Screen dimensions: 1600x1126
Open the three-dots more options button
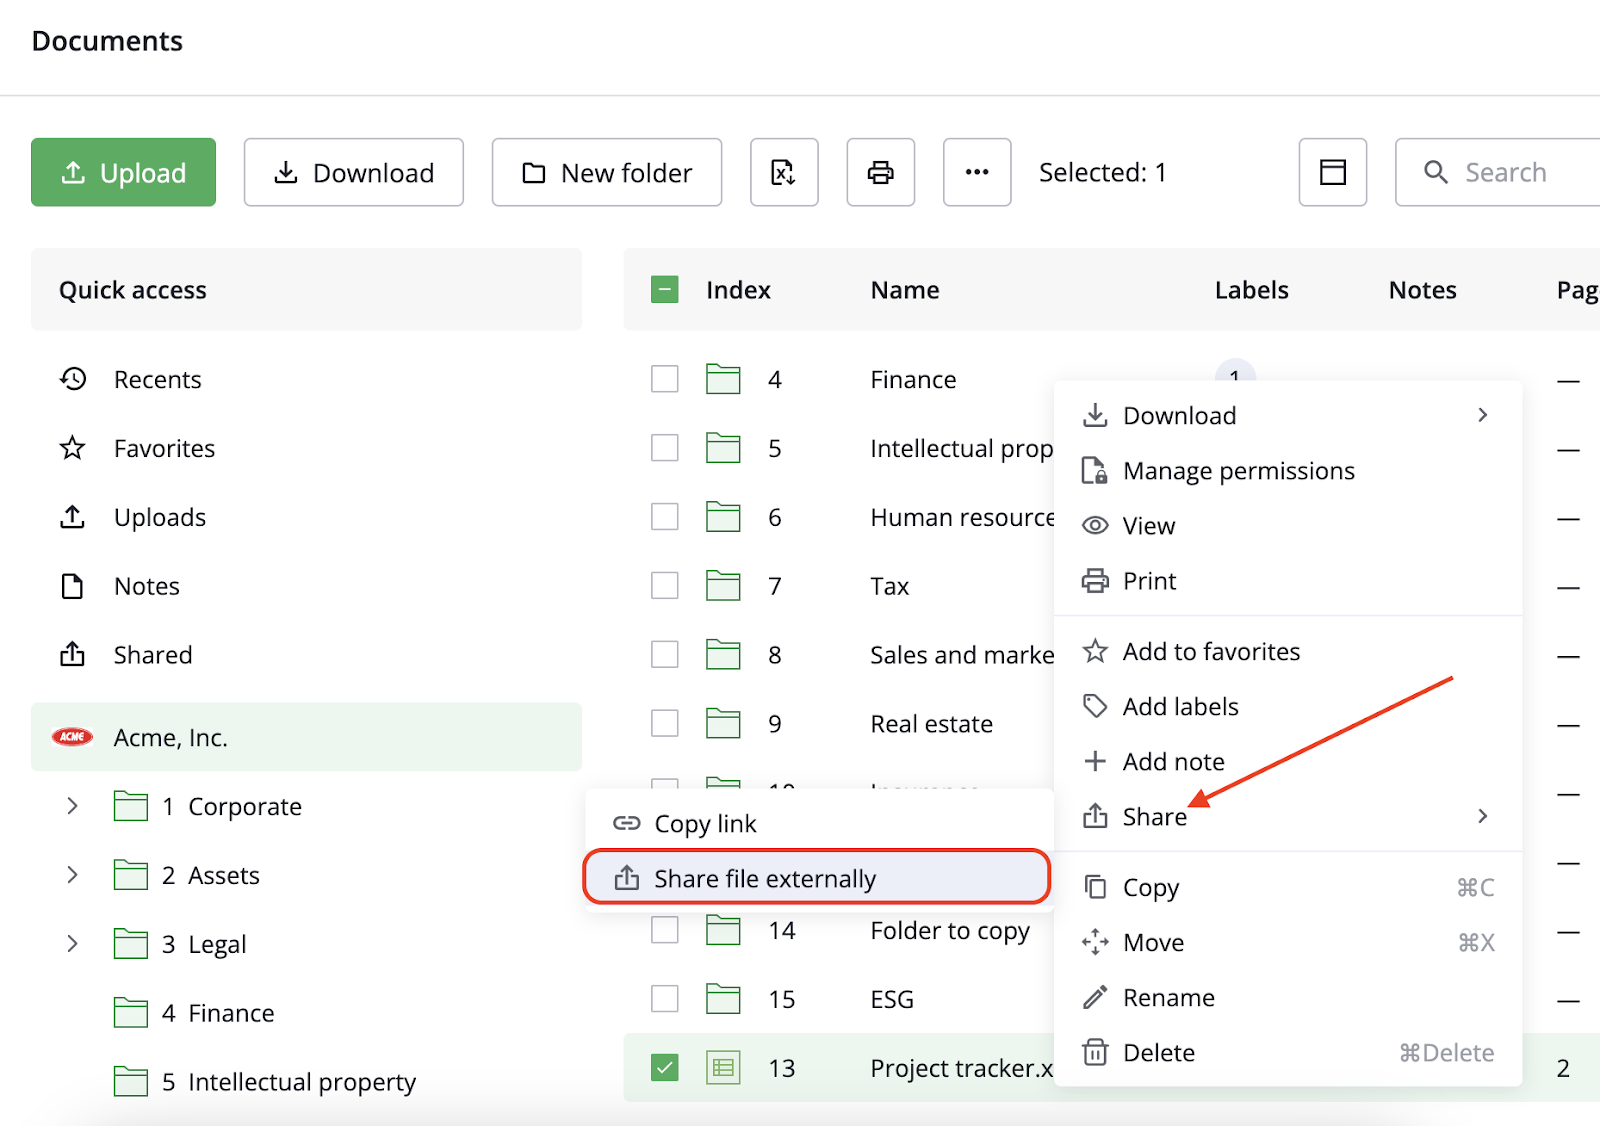[977, 172]
